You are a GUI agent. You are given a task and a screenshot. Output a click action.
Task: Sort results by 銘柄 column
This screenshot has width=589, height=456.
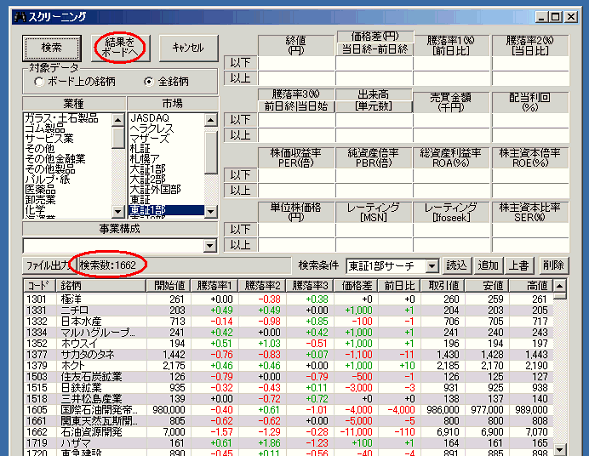click(101, 286)
